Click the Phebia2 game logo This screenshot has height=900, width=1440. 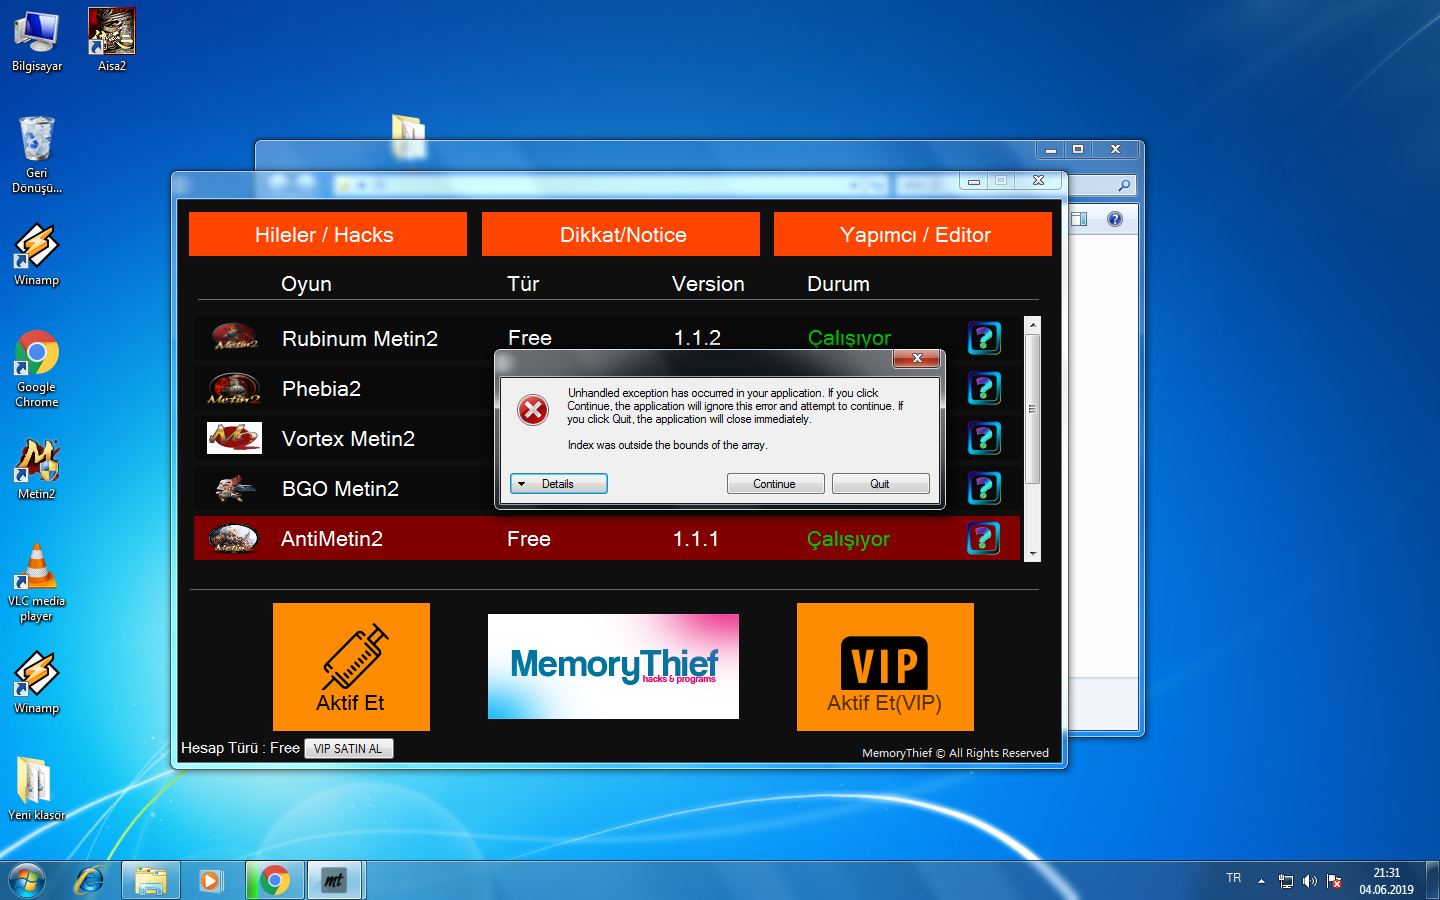click(x=235, y=388)
